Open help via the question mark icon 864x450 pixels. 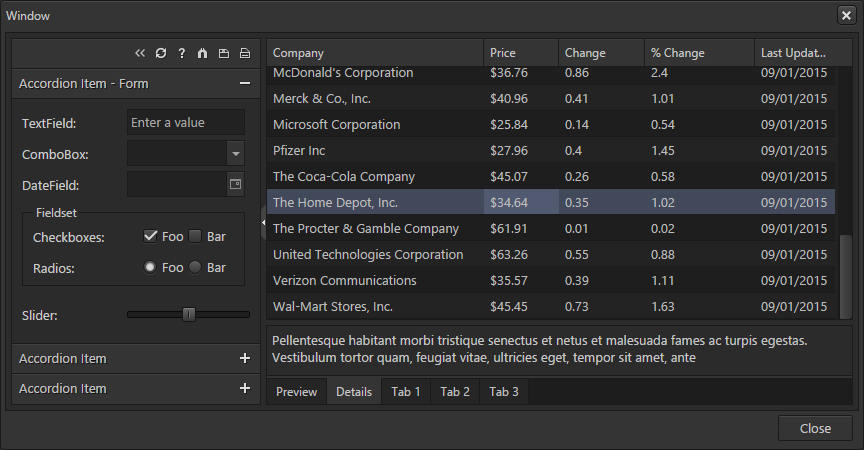(182, 53)
